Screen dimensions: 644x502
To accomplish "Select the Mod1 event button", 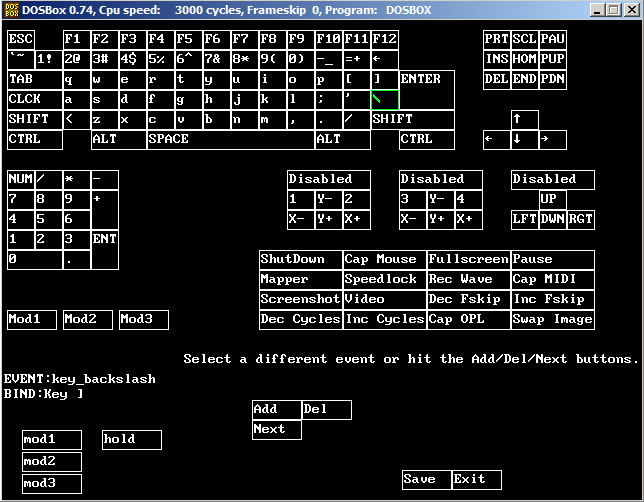I will (x=32, y=320).
